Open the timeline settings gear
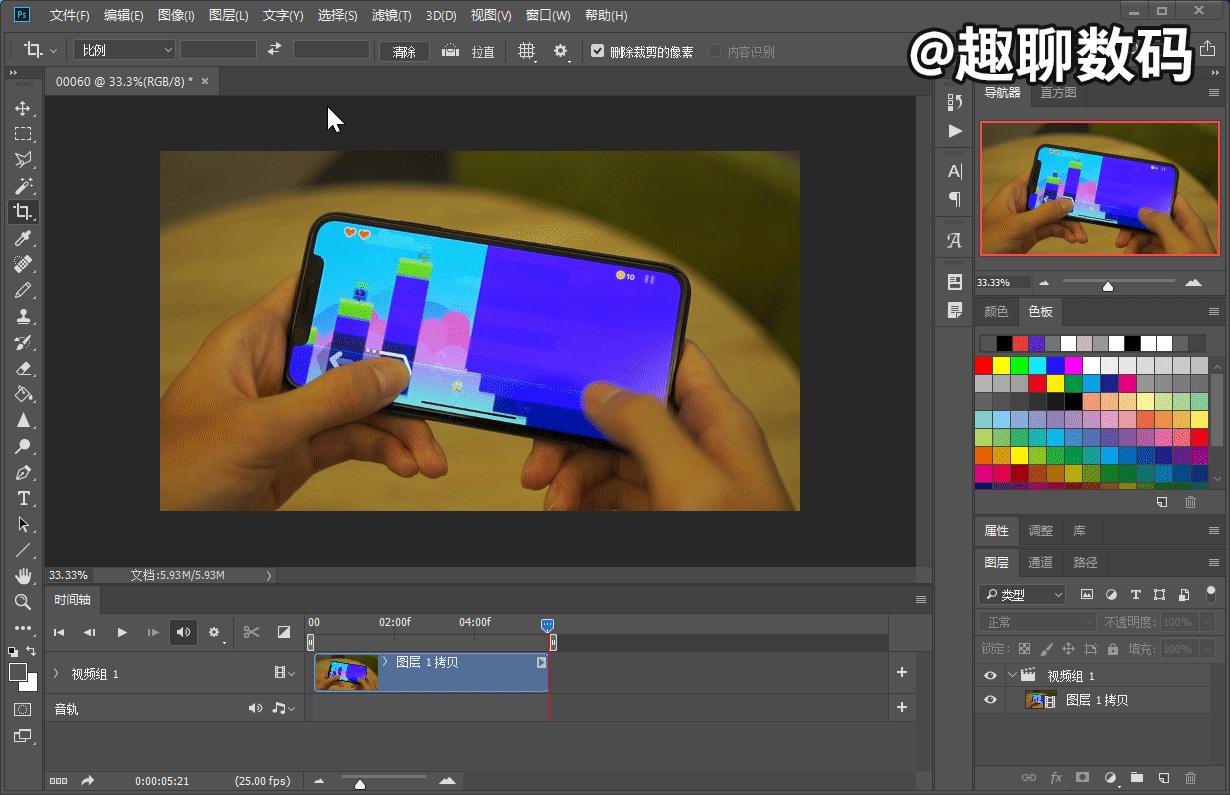 (214, 632)
